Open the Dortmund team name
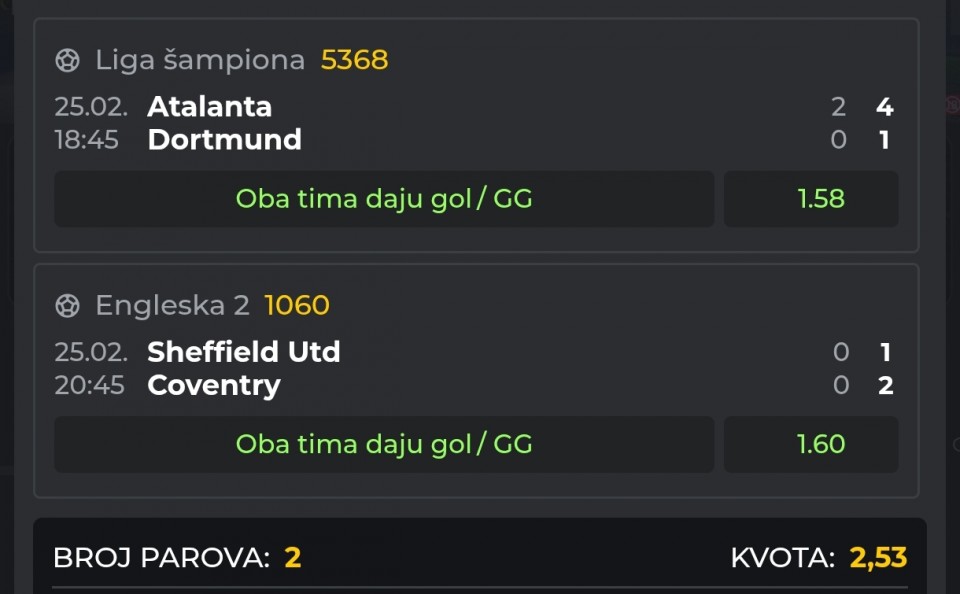Screen dimensions: 960x594 click(x=224, y=139)
